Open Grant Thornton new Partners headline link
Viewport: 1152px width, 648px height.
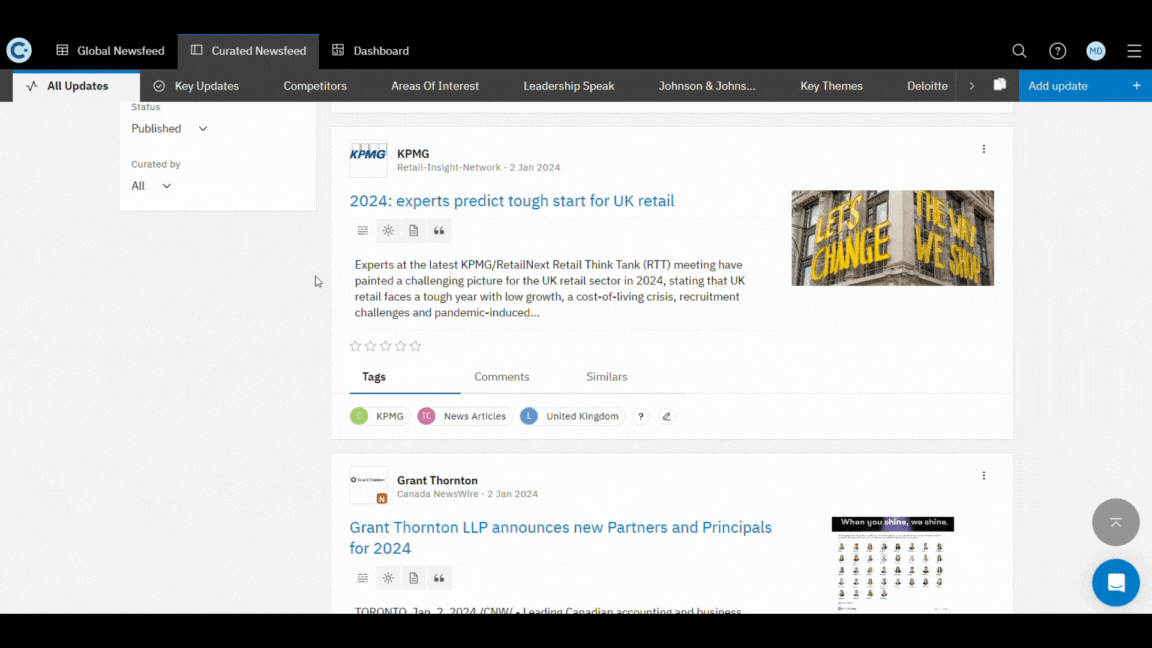pos(561,538)
